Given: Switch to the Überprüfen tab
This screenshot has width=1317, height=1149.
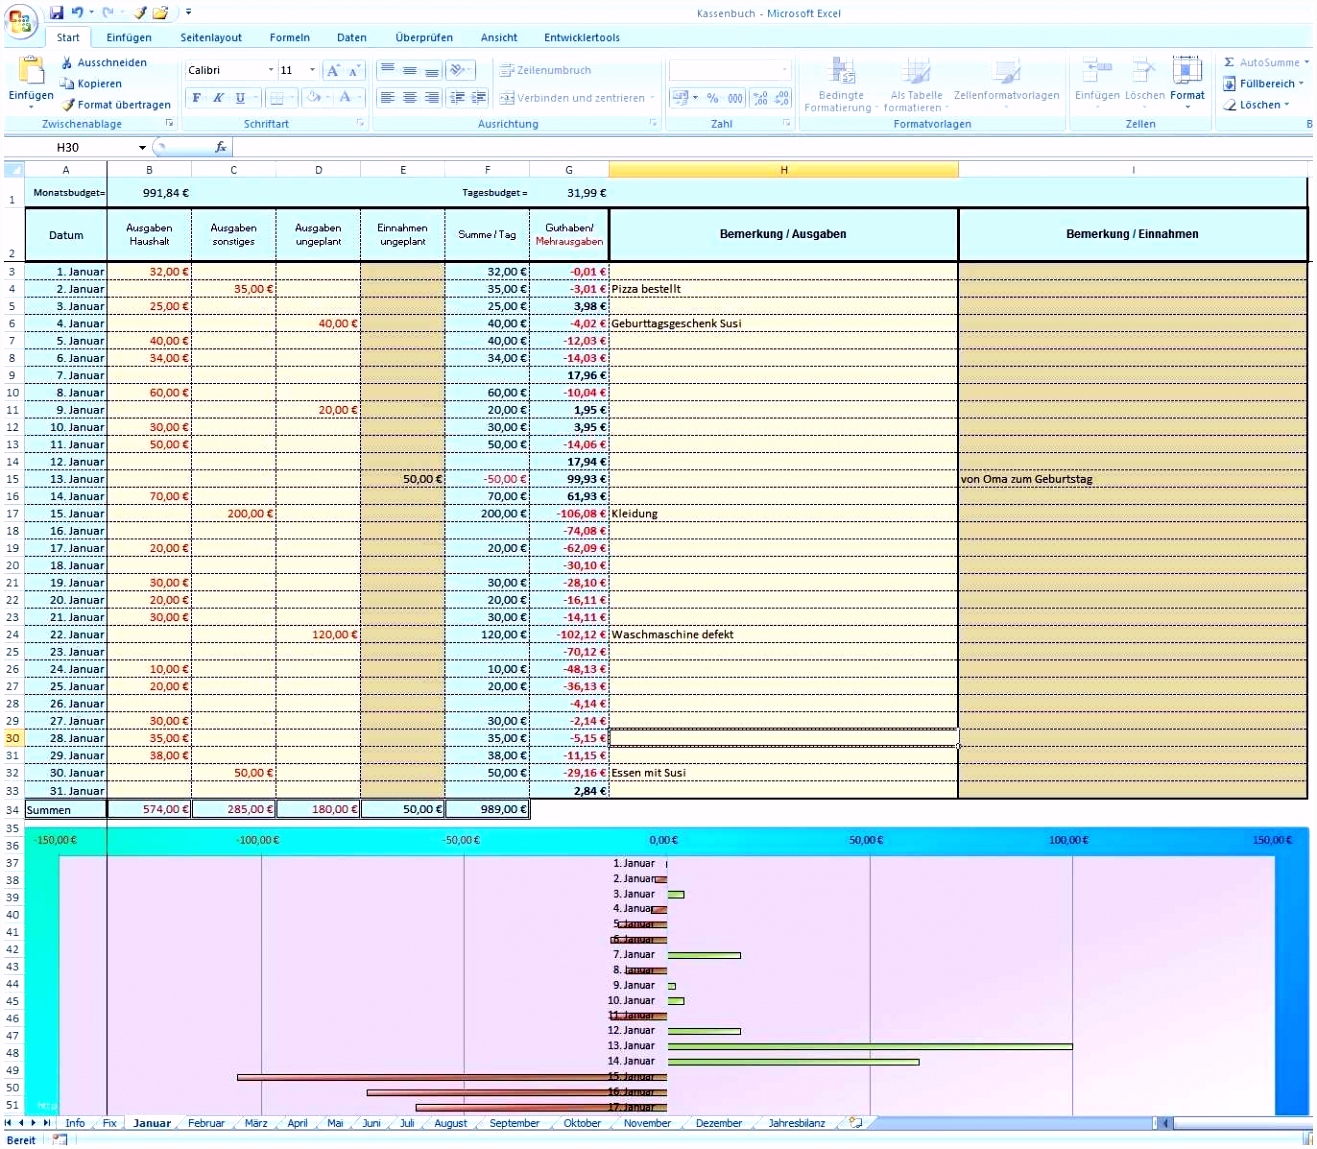Looking at the screenshot, I should point(424,37).
